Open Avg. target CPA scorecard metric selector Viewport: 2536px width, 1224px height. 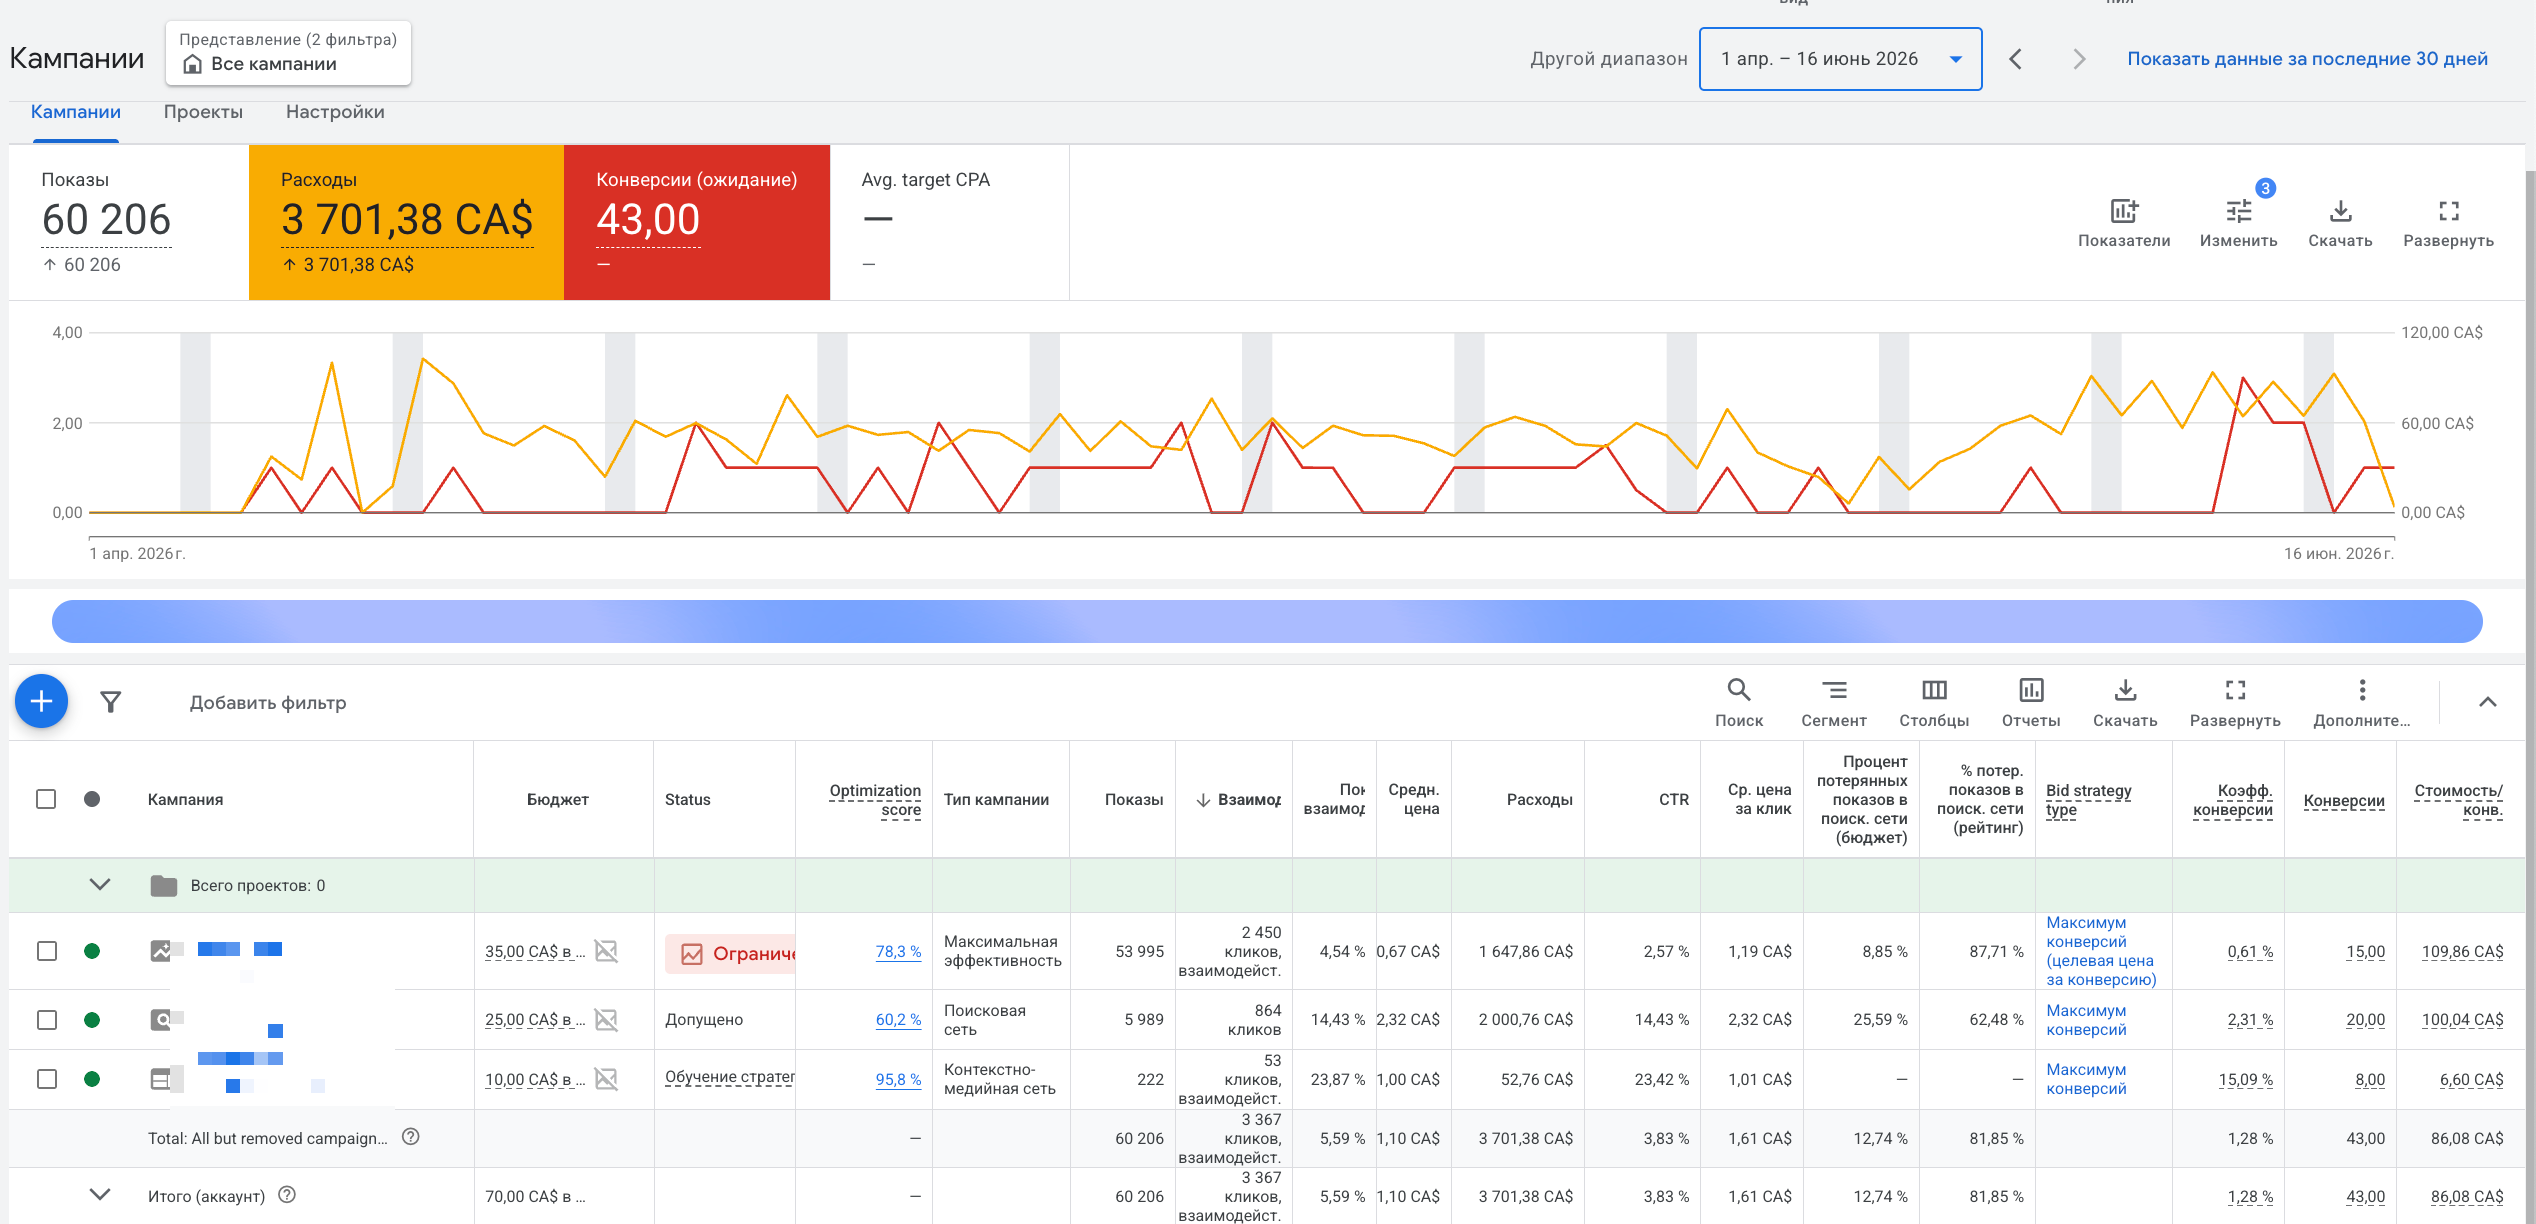click(x=950, y=222)
